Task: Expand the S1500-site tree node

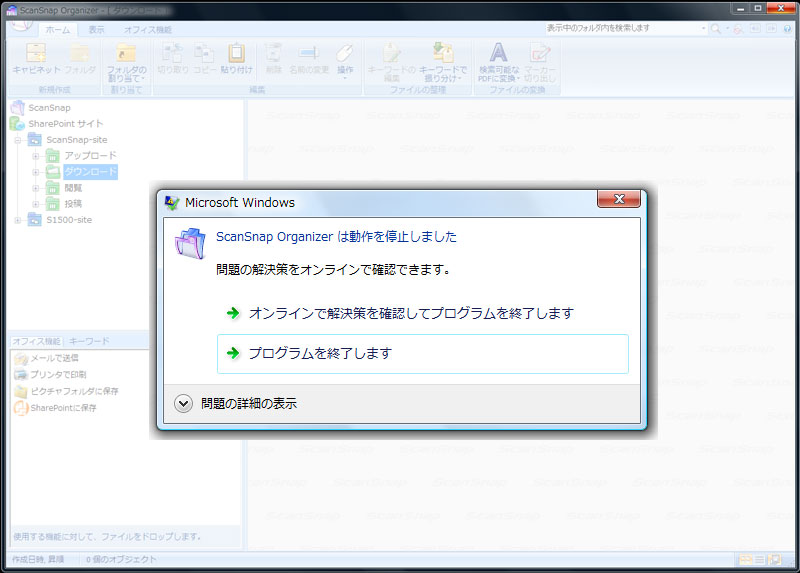Action: click(18, 220)
